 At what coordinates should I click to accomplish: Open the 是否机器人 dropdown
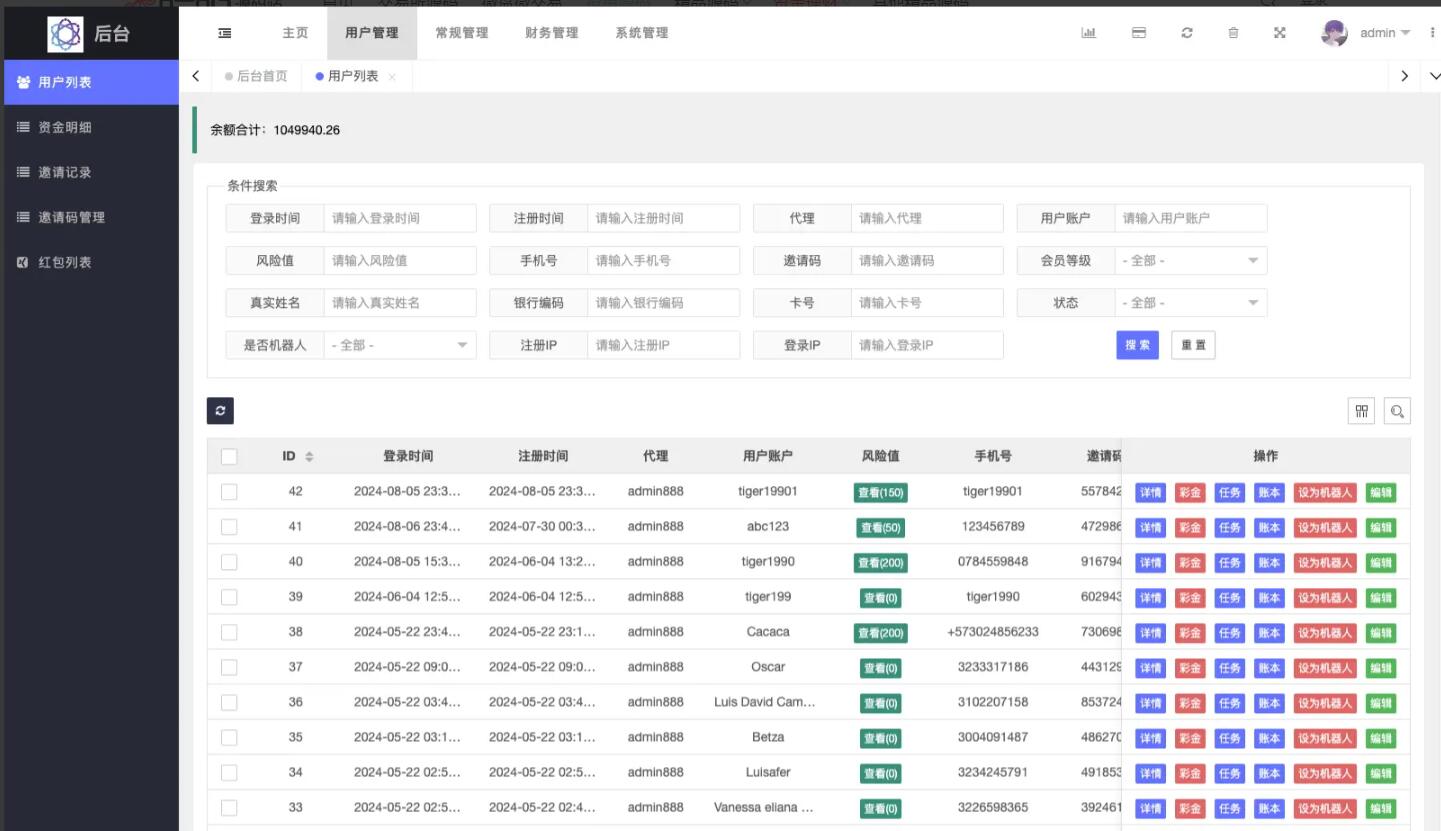400,345
